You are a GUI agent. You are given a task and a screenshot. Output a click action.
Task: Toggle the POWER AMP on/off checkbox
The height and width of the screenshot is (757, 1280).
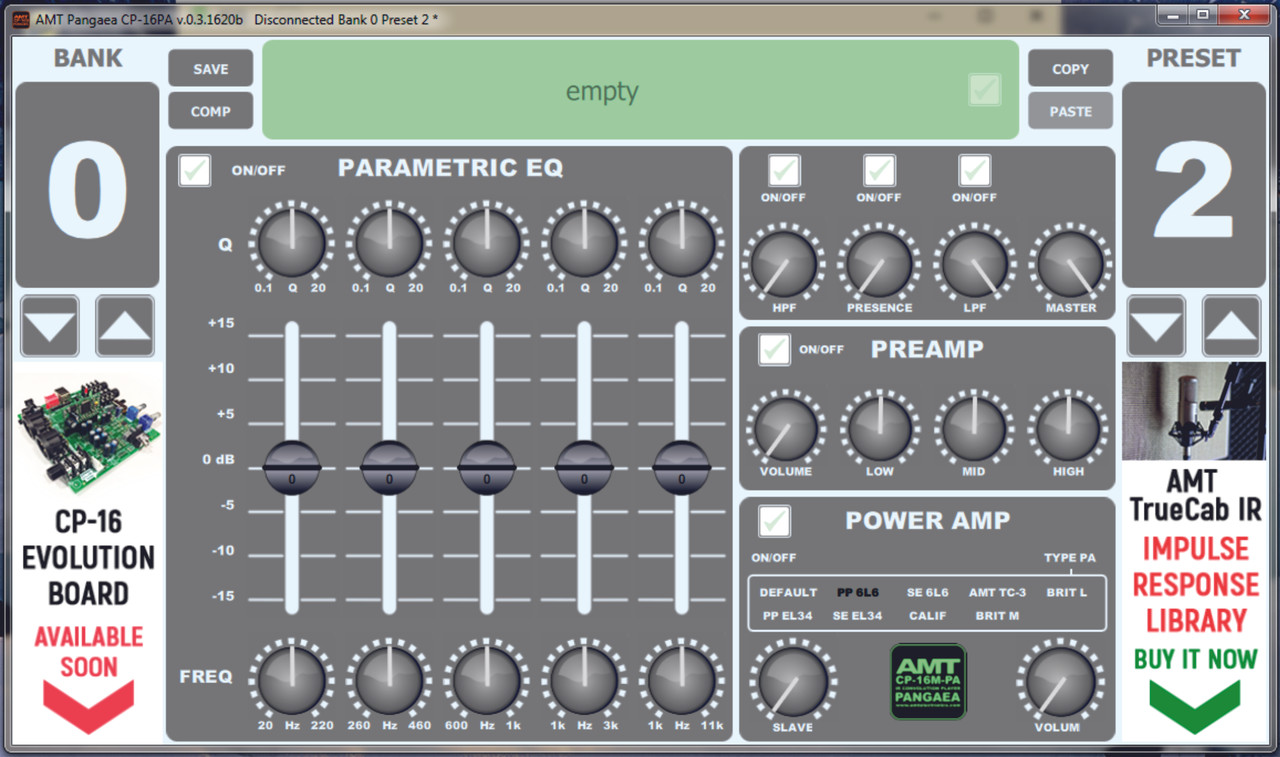[773, 521]
